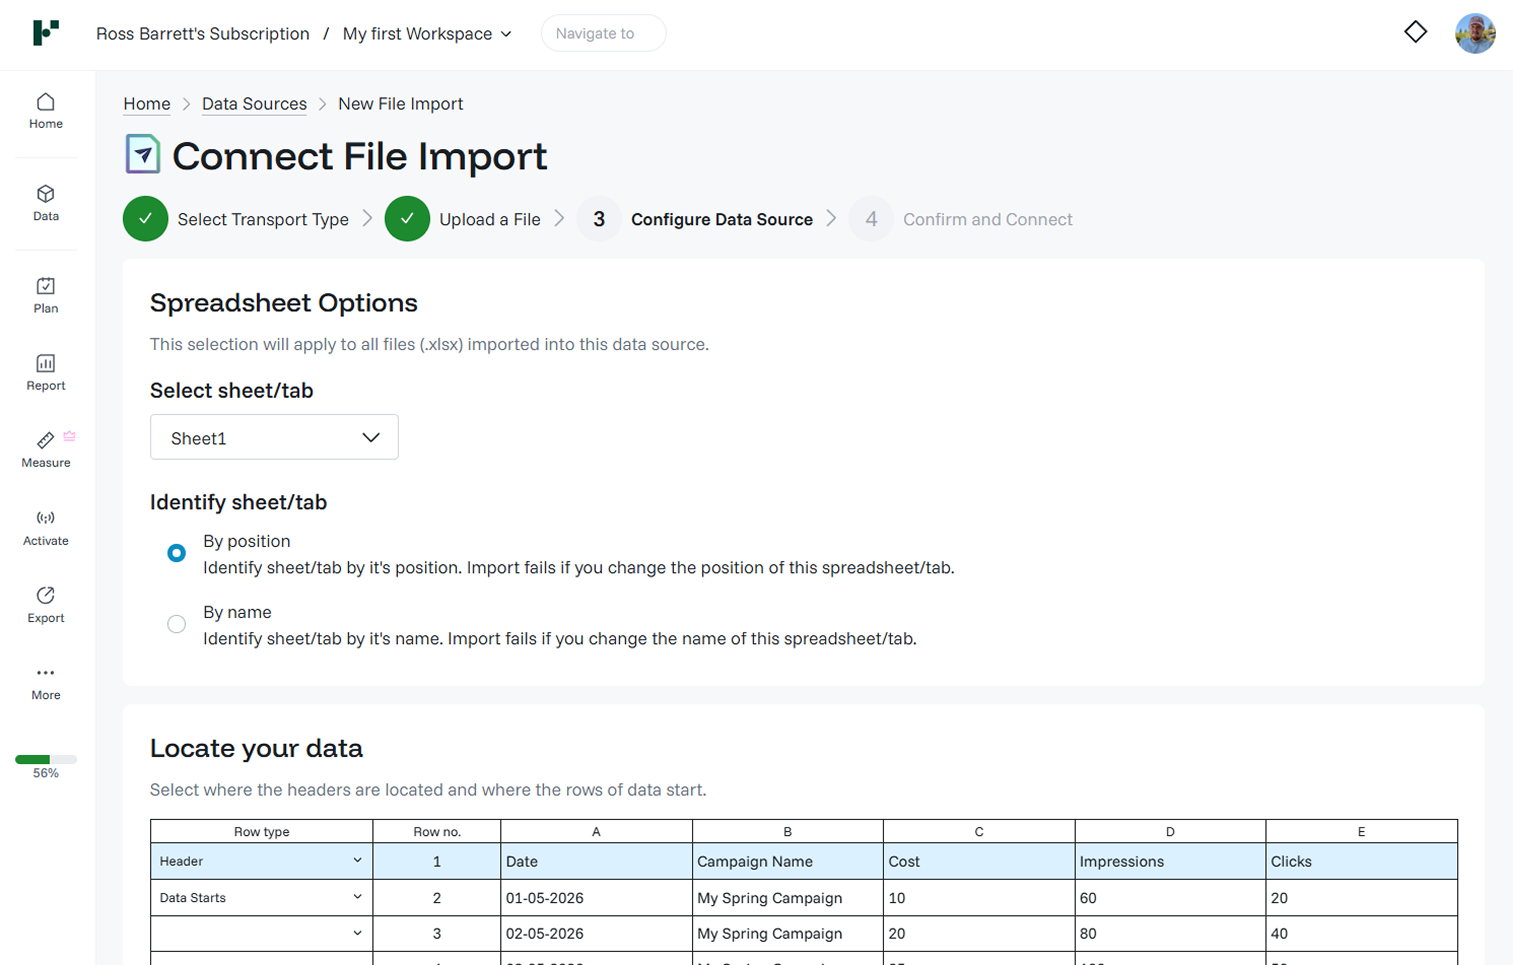Screen dimensions: 1513x965
Task: Follow the Data Sources breadcrumb link
Action: (254, 104)
